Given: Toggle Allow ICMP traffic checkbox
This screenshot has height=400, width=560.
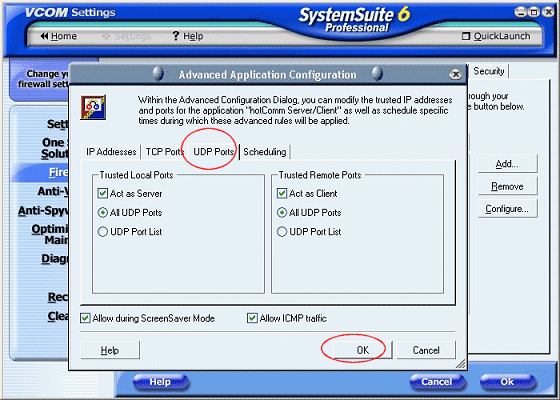Looking at the screenshot, I should coord(252,318).
